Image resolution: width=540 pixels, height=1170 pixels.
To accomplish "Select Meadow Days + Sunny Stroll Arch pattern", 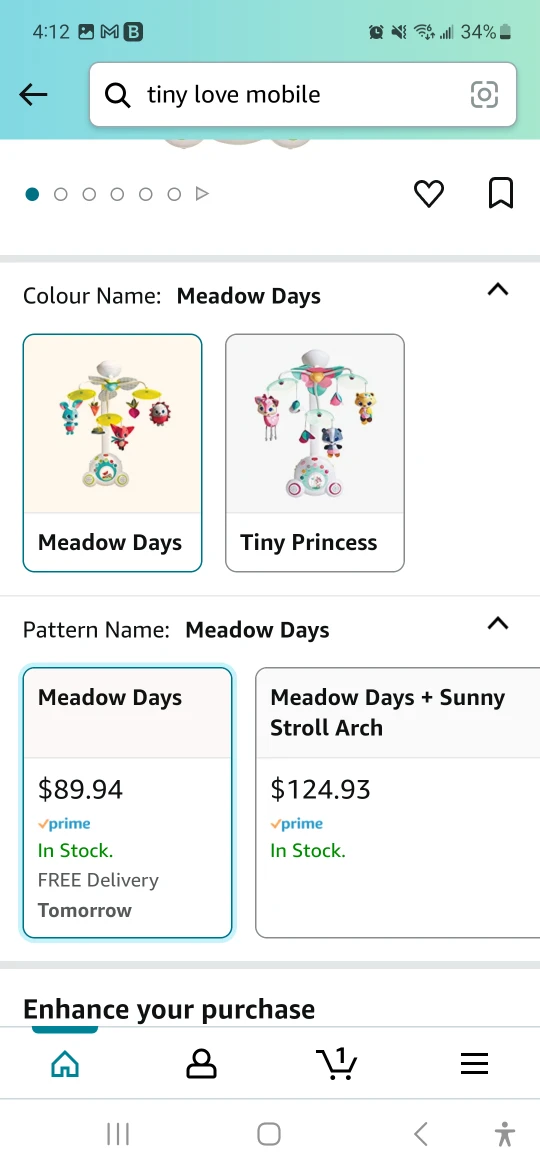I will [398, 802].
